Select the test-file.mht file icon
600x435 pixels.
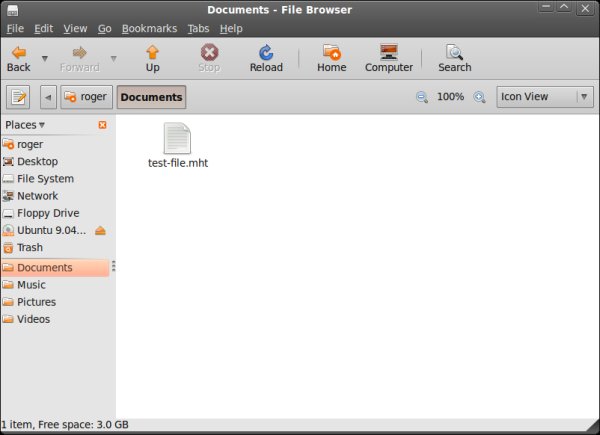tap(177, 138)
